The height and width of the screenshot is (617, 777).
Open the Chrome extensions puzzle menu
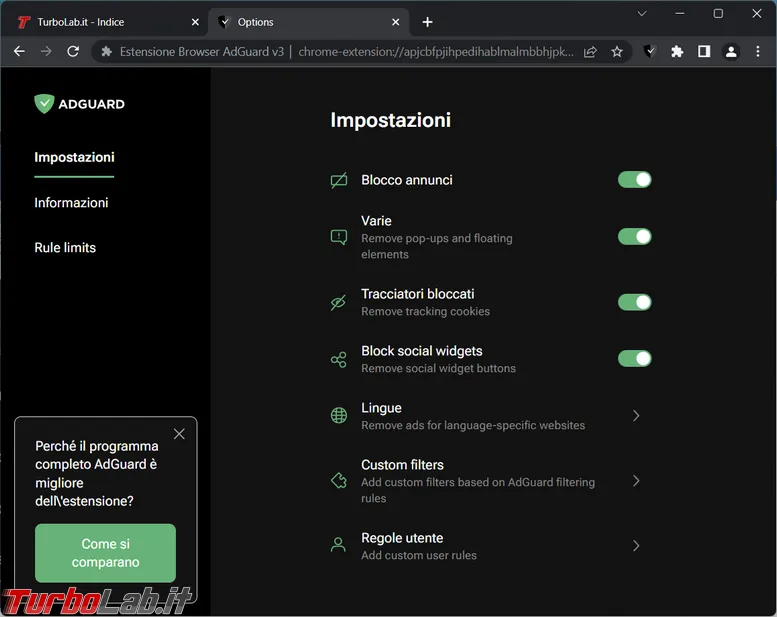click(677, 51)
